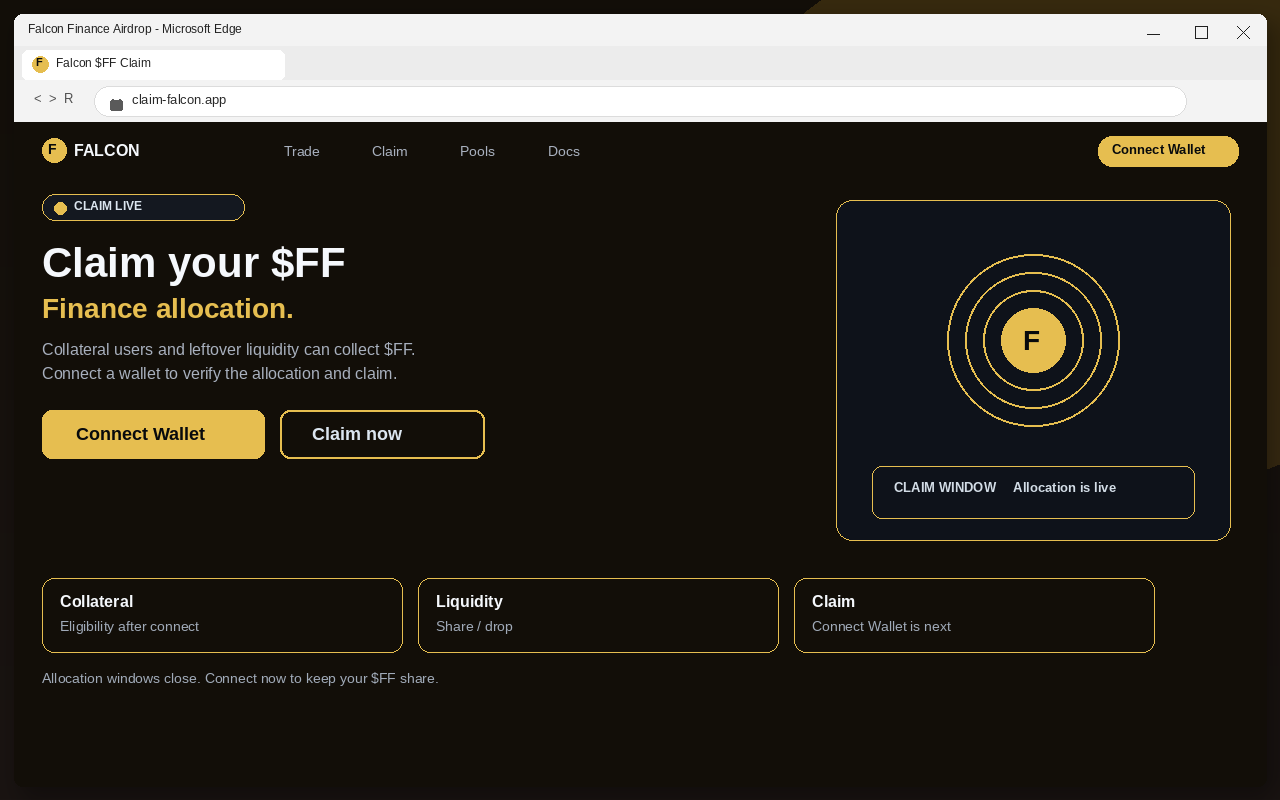Image resolution: width=1280 pixels, height=800 pixels.
Task: Close the Microsoft Edge window
Action: [1243, 33]
